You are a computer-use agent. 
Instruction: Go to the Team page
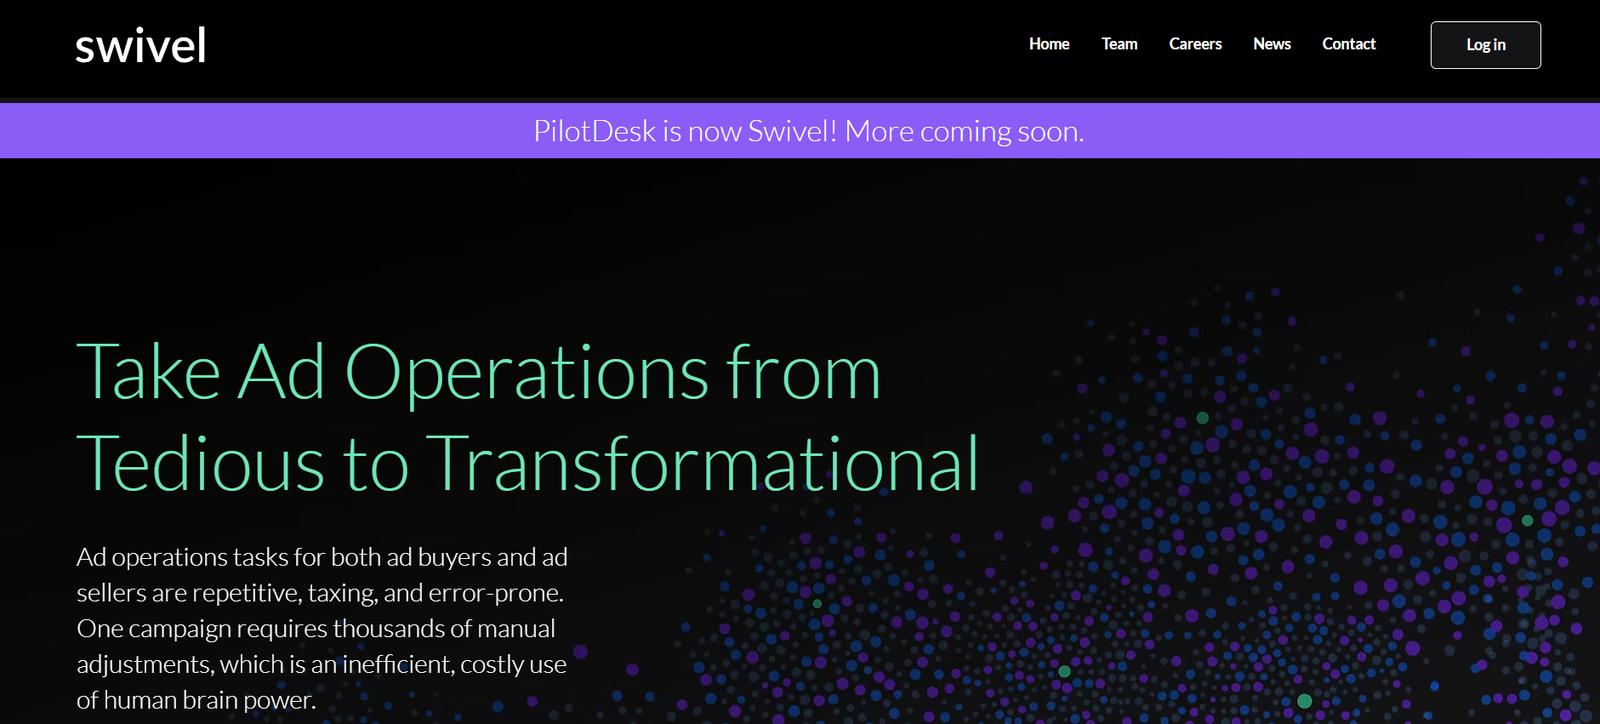[x=1119, y=44]
